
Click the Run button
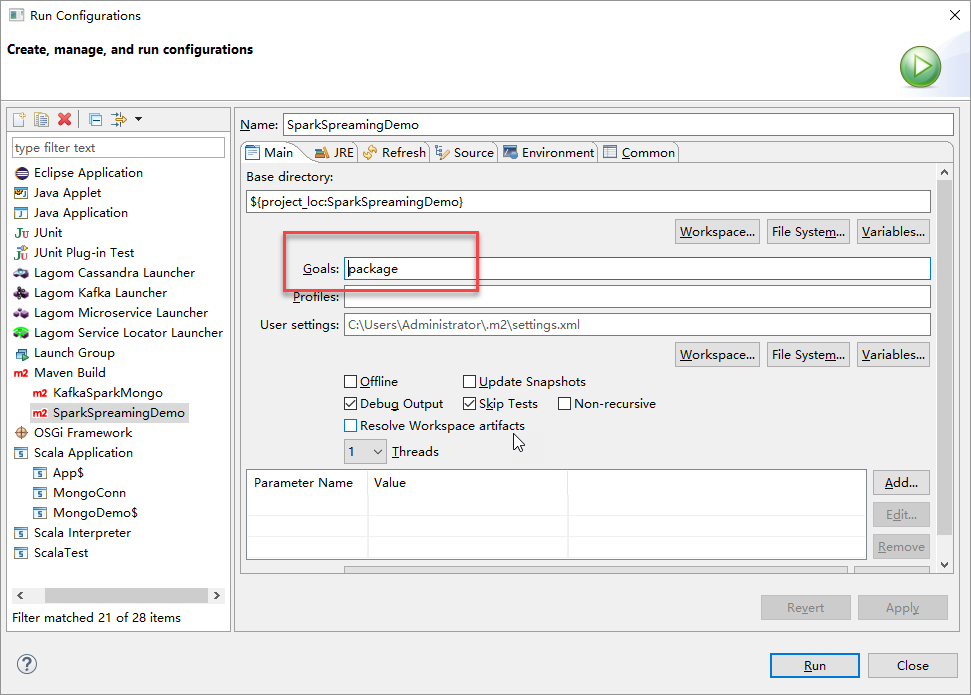pos(814,665)
